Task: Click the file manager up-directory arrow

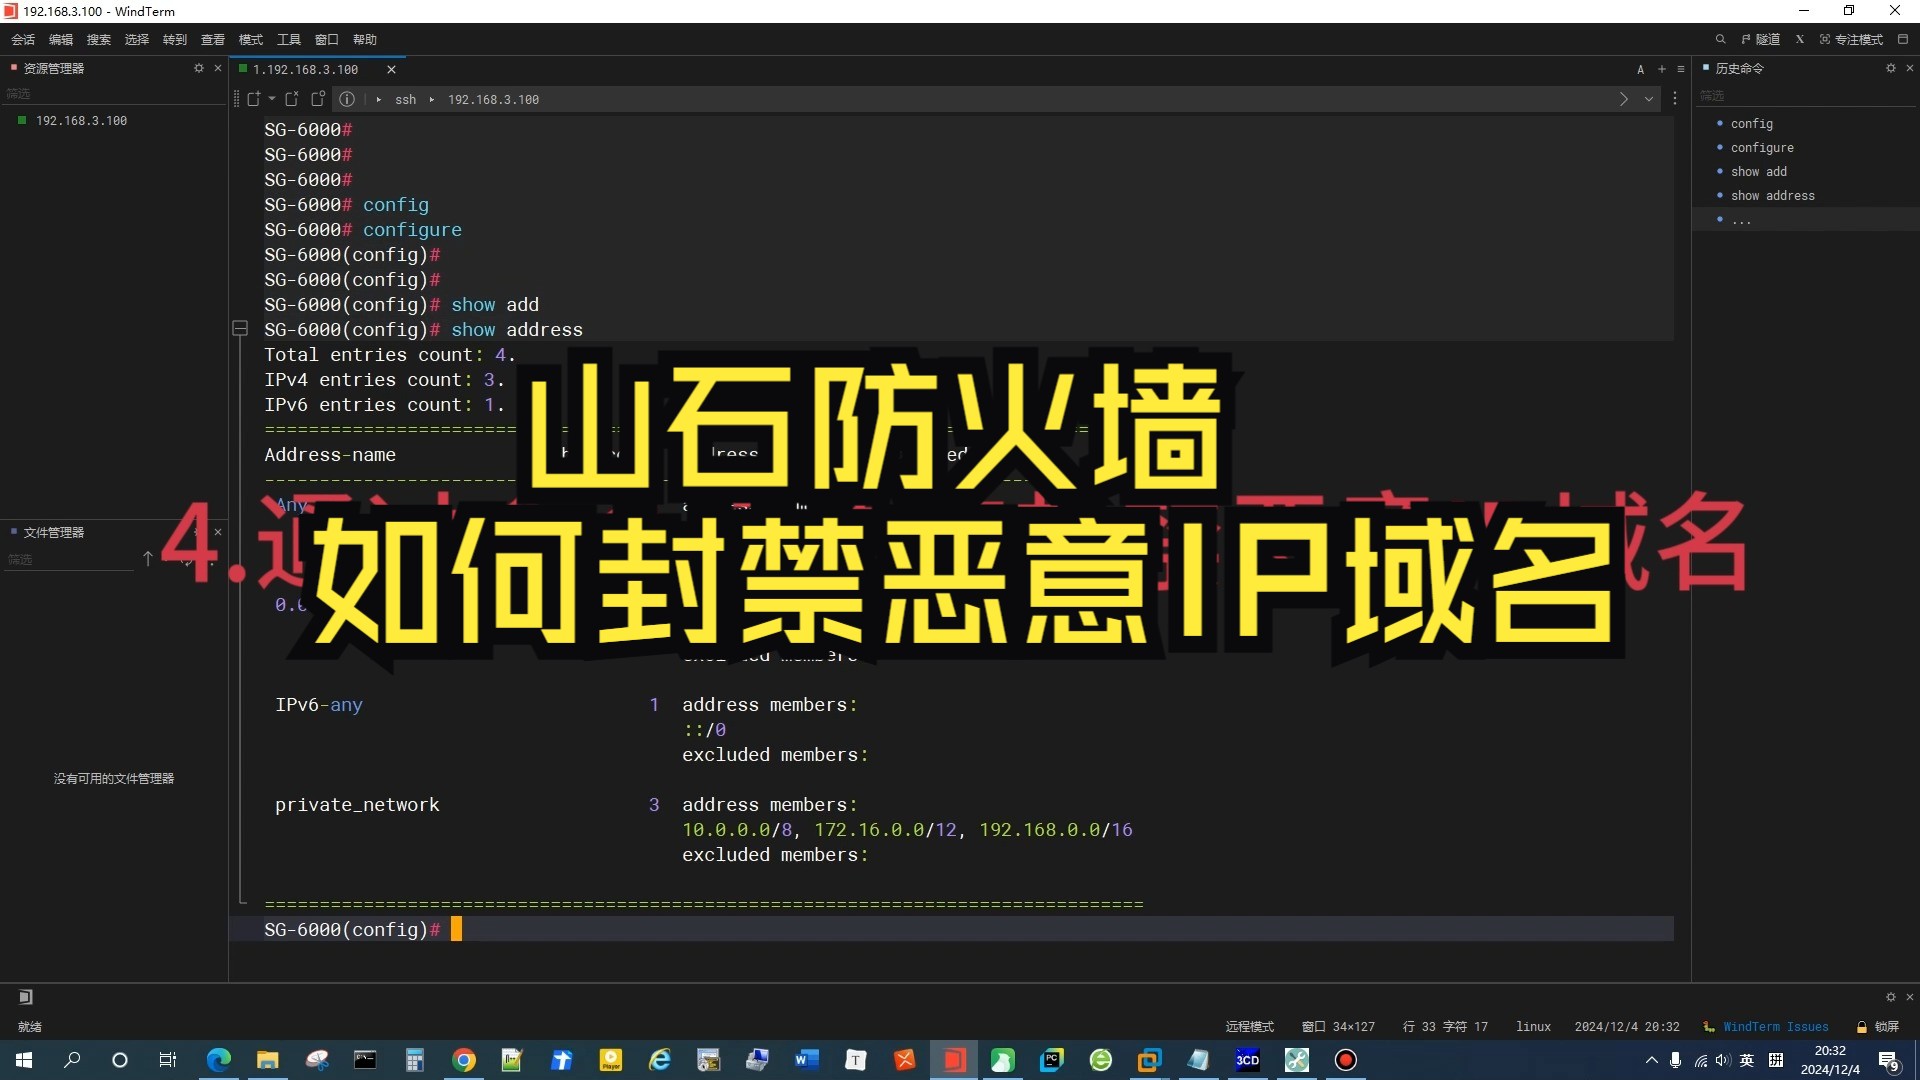Action: (x=147, y=559)
